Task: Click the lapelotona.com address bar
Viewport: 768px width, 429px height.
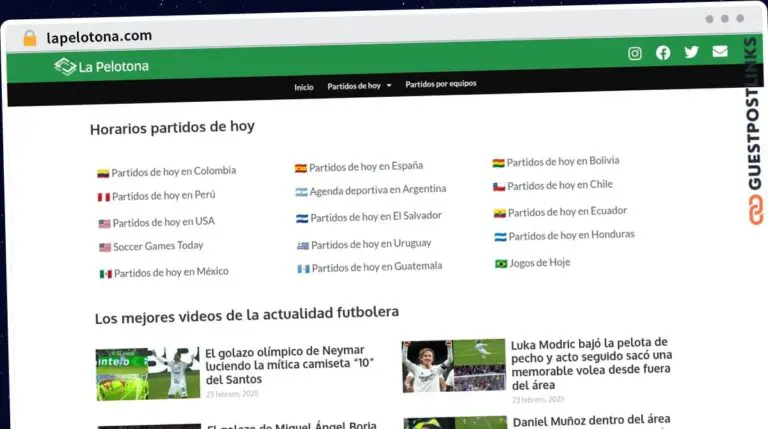Action: click(x=100, y=37)
